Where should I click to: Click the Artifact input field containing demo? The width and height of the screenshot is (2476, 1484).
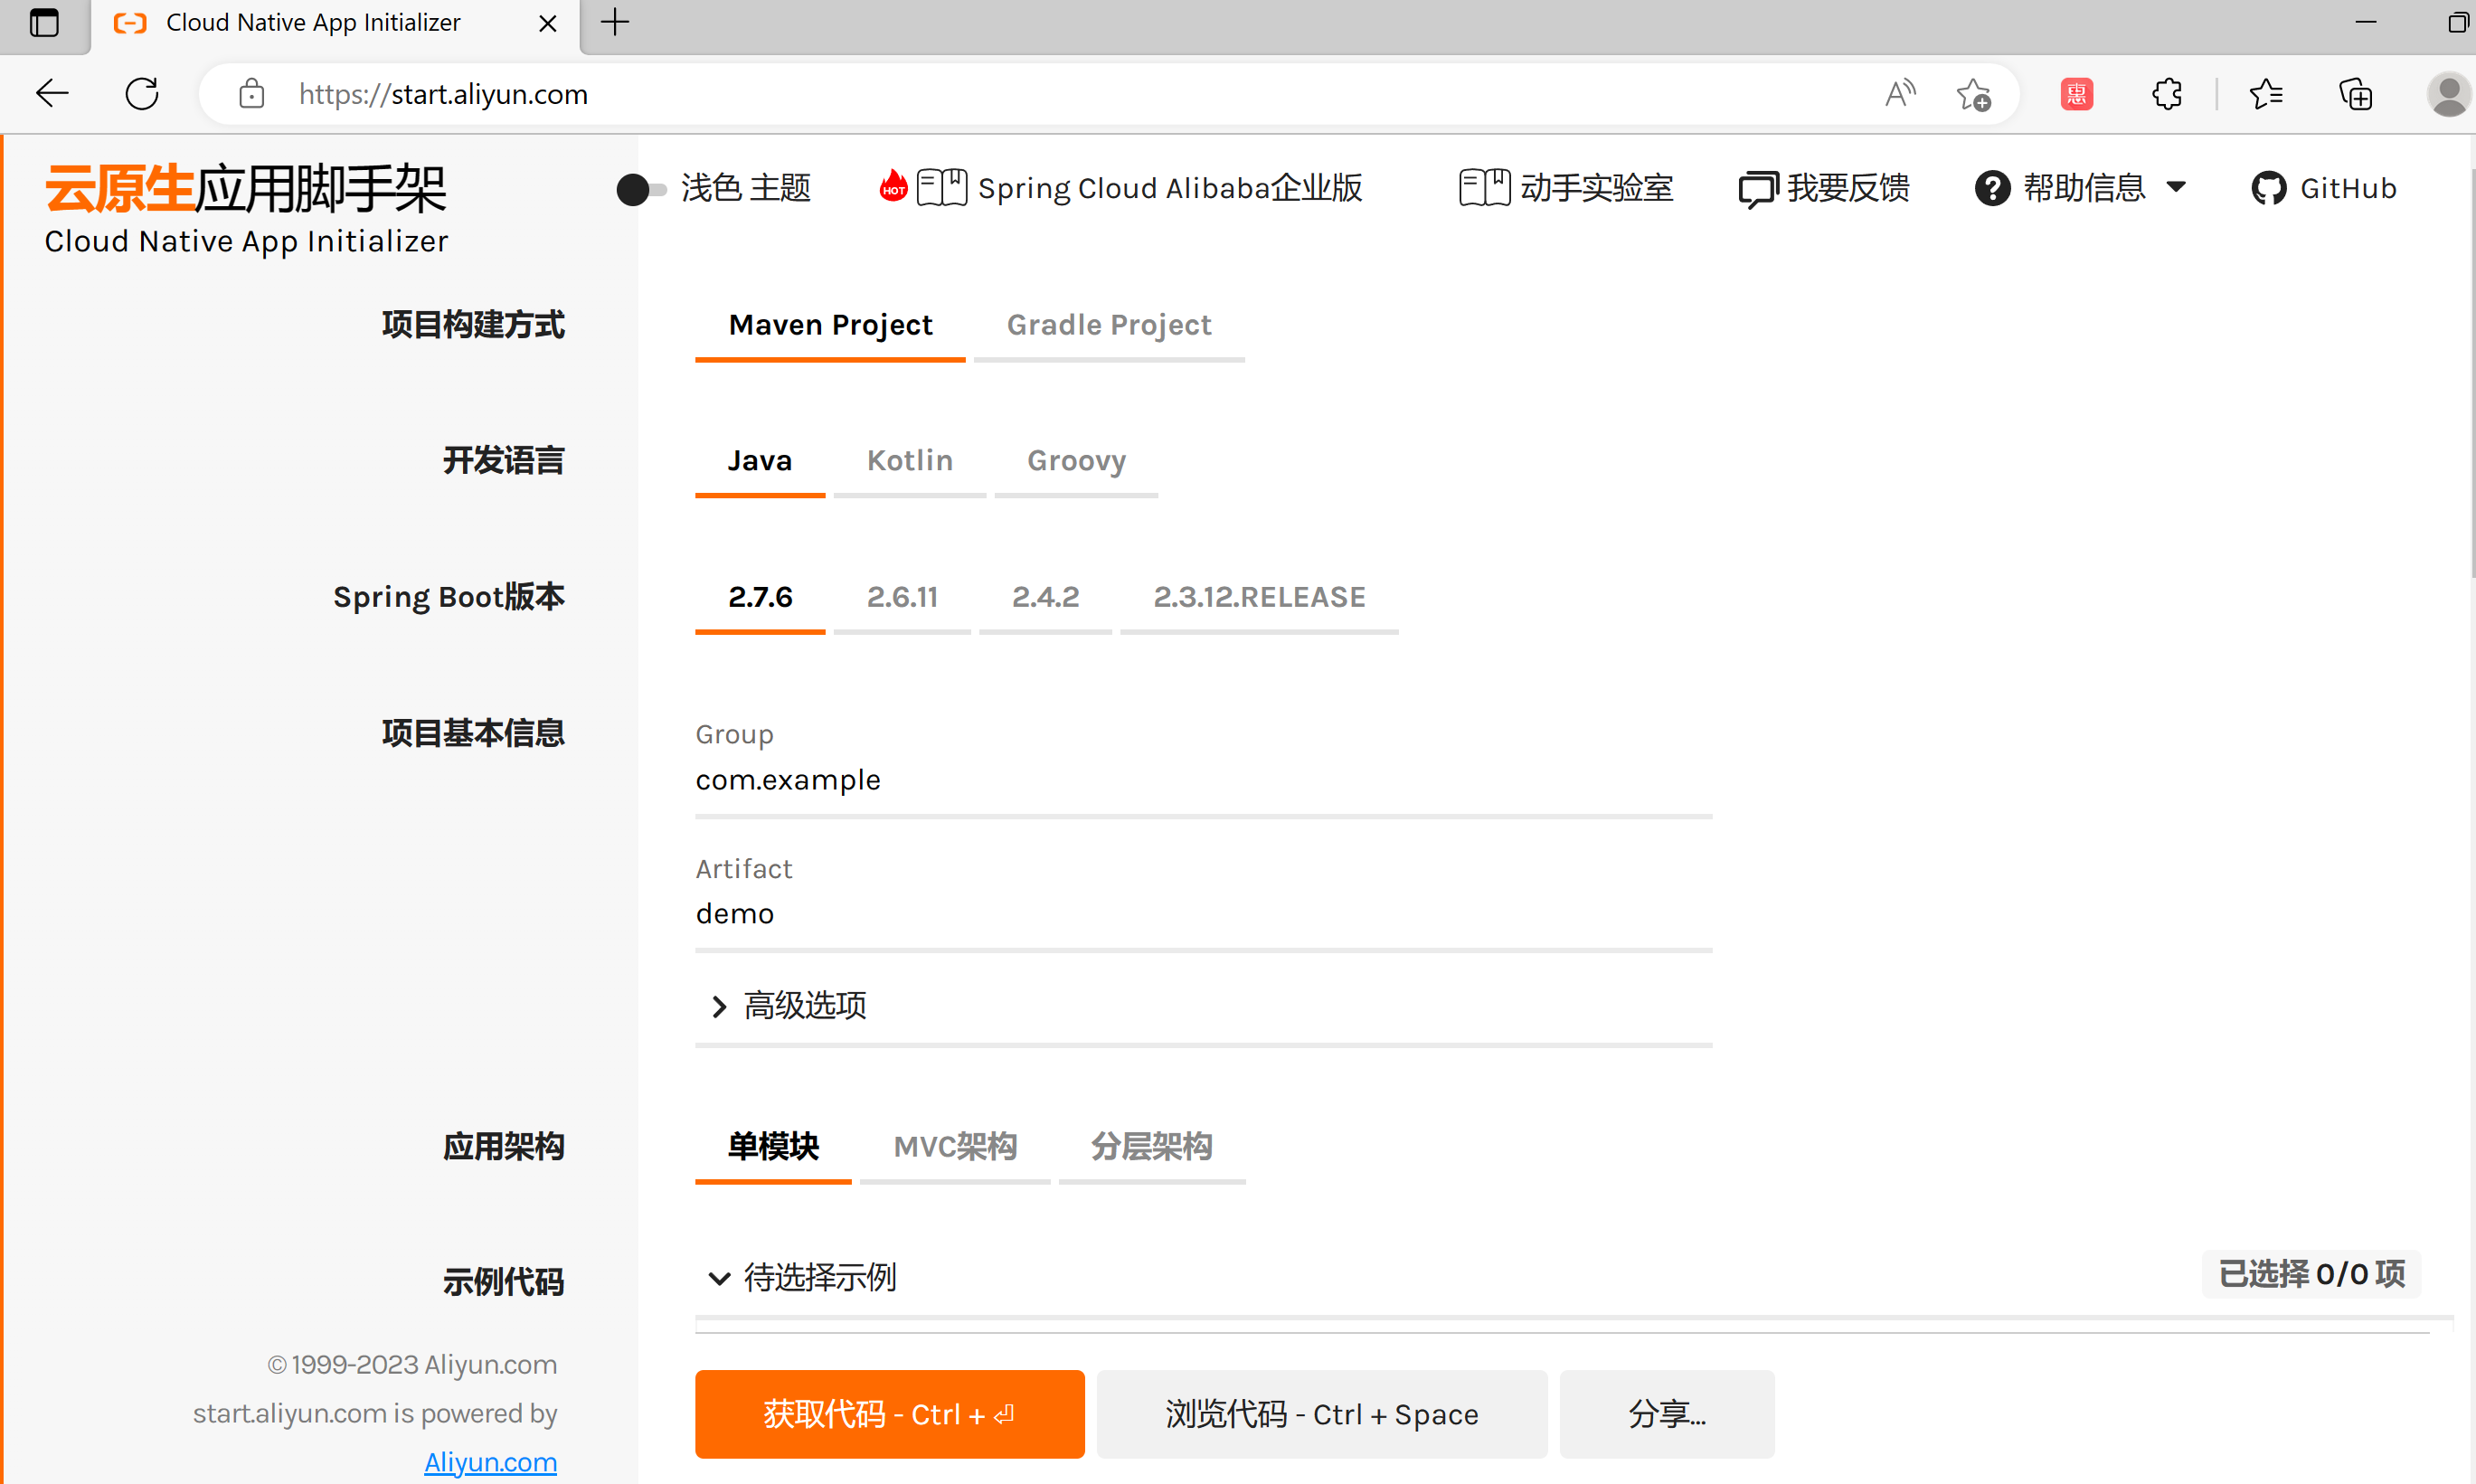pyautogui.click(x=1200, y=913)
